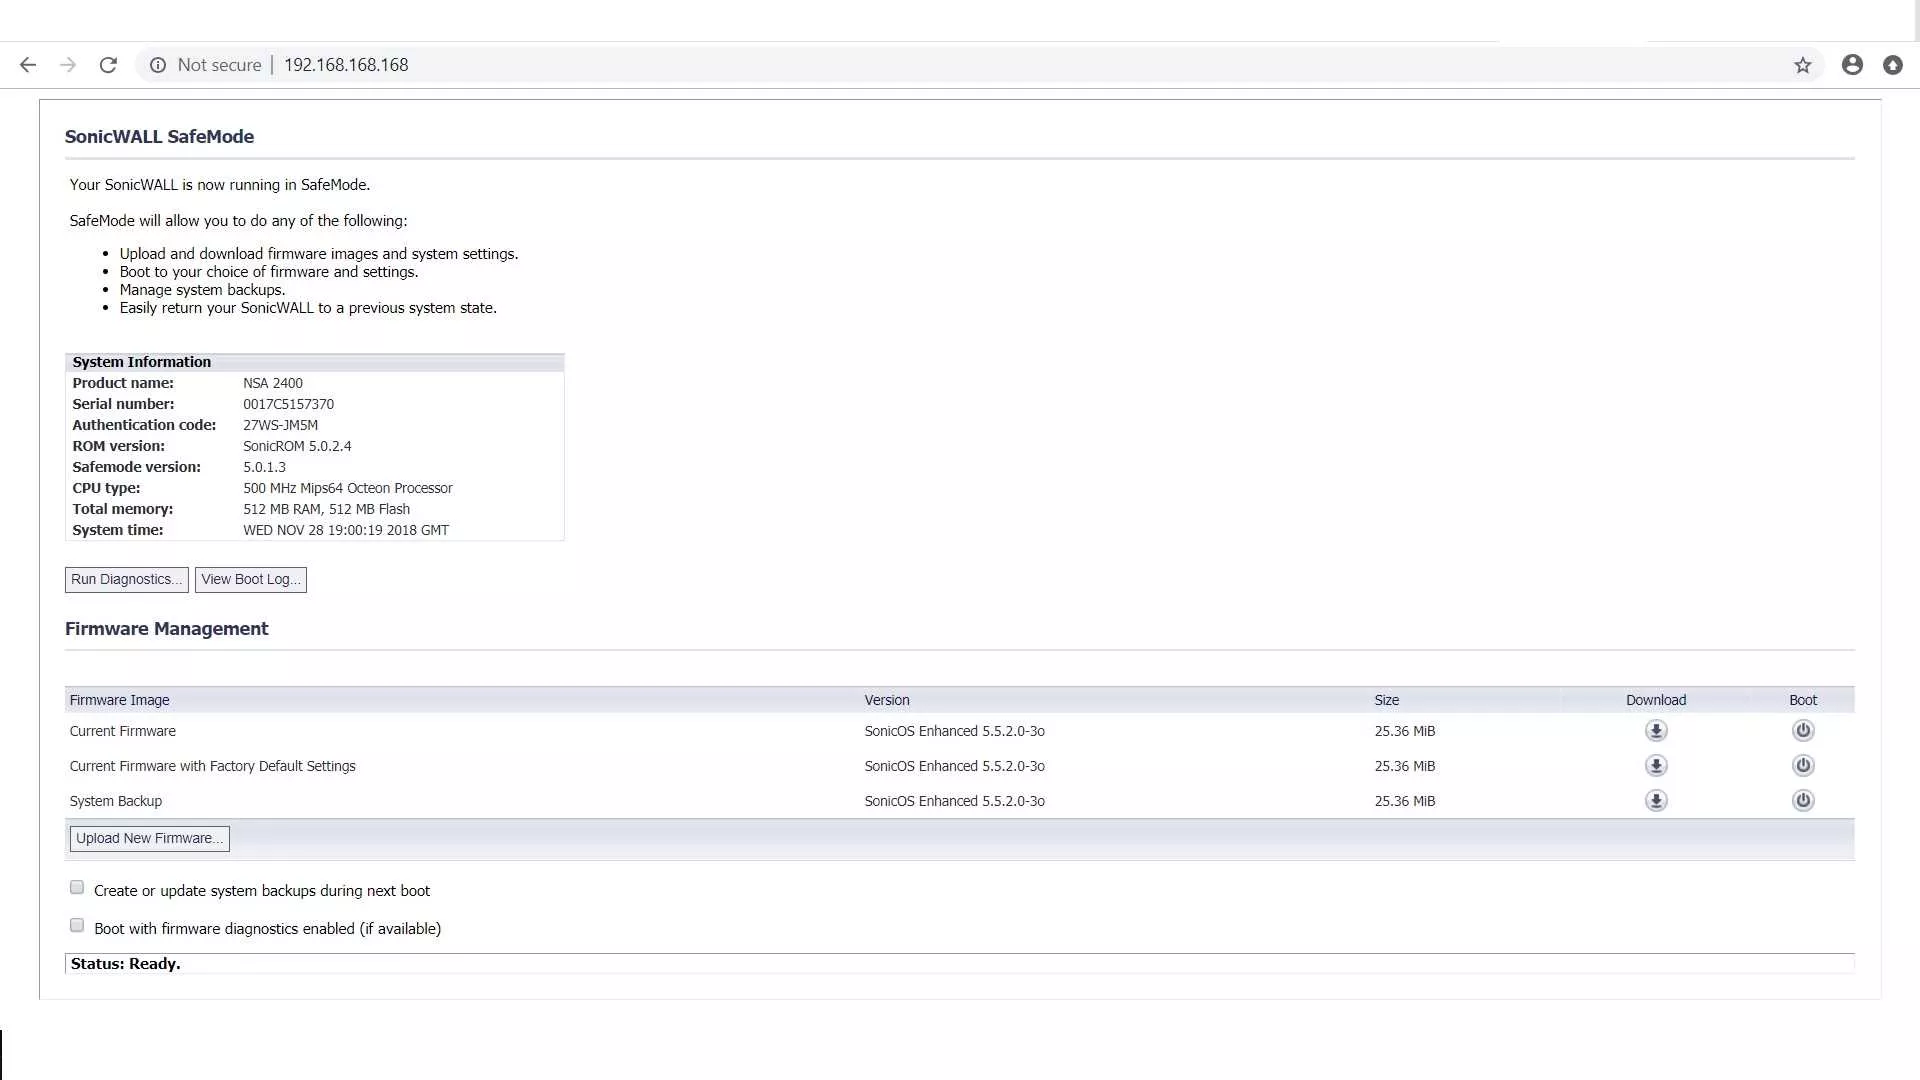Click the 'Not secure' label in address bar
This screenshot has width=1920, height=1080.
tap(220, 65)
